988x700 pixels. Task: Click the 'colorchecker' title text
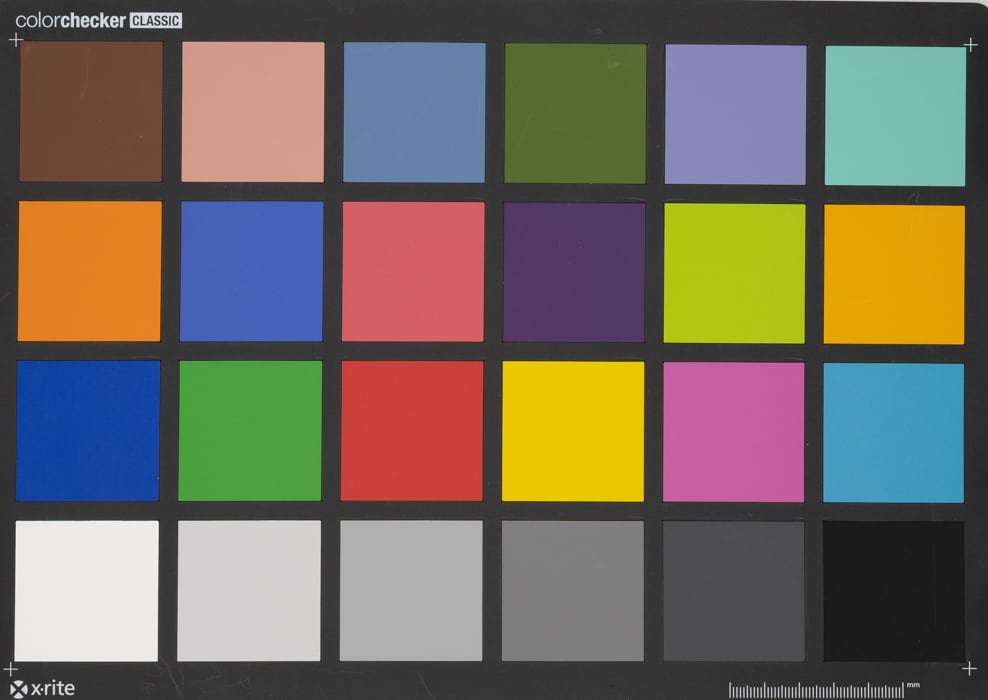(71, 21)
